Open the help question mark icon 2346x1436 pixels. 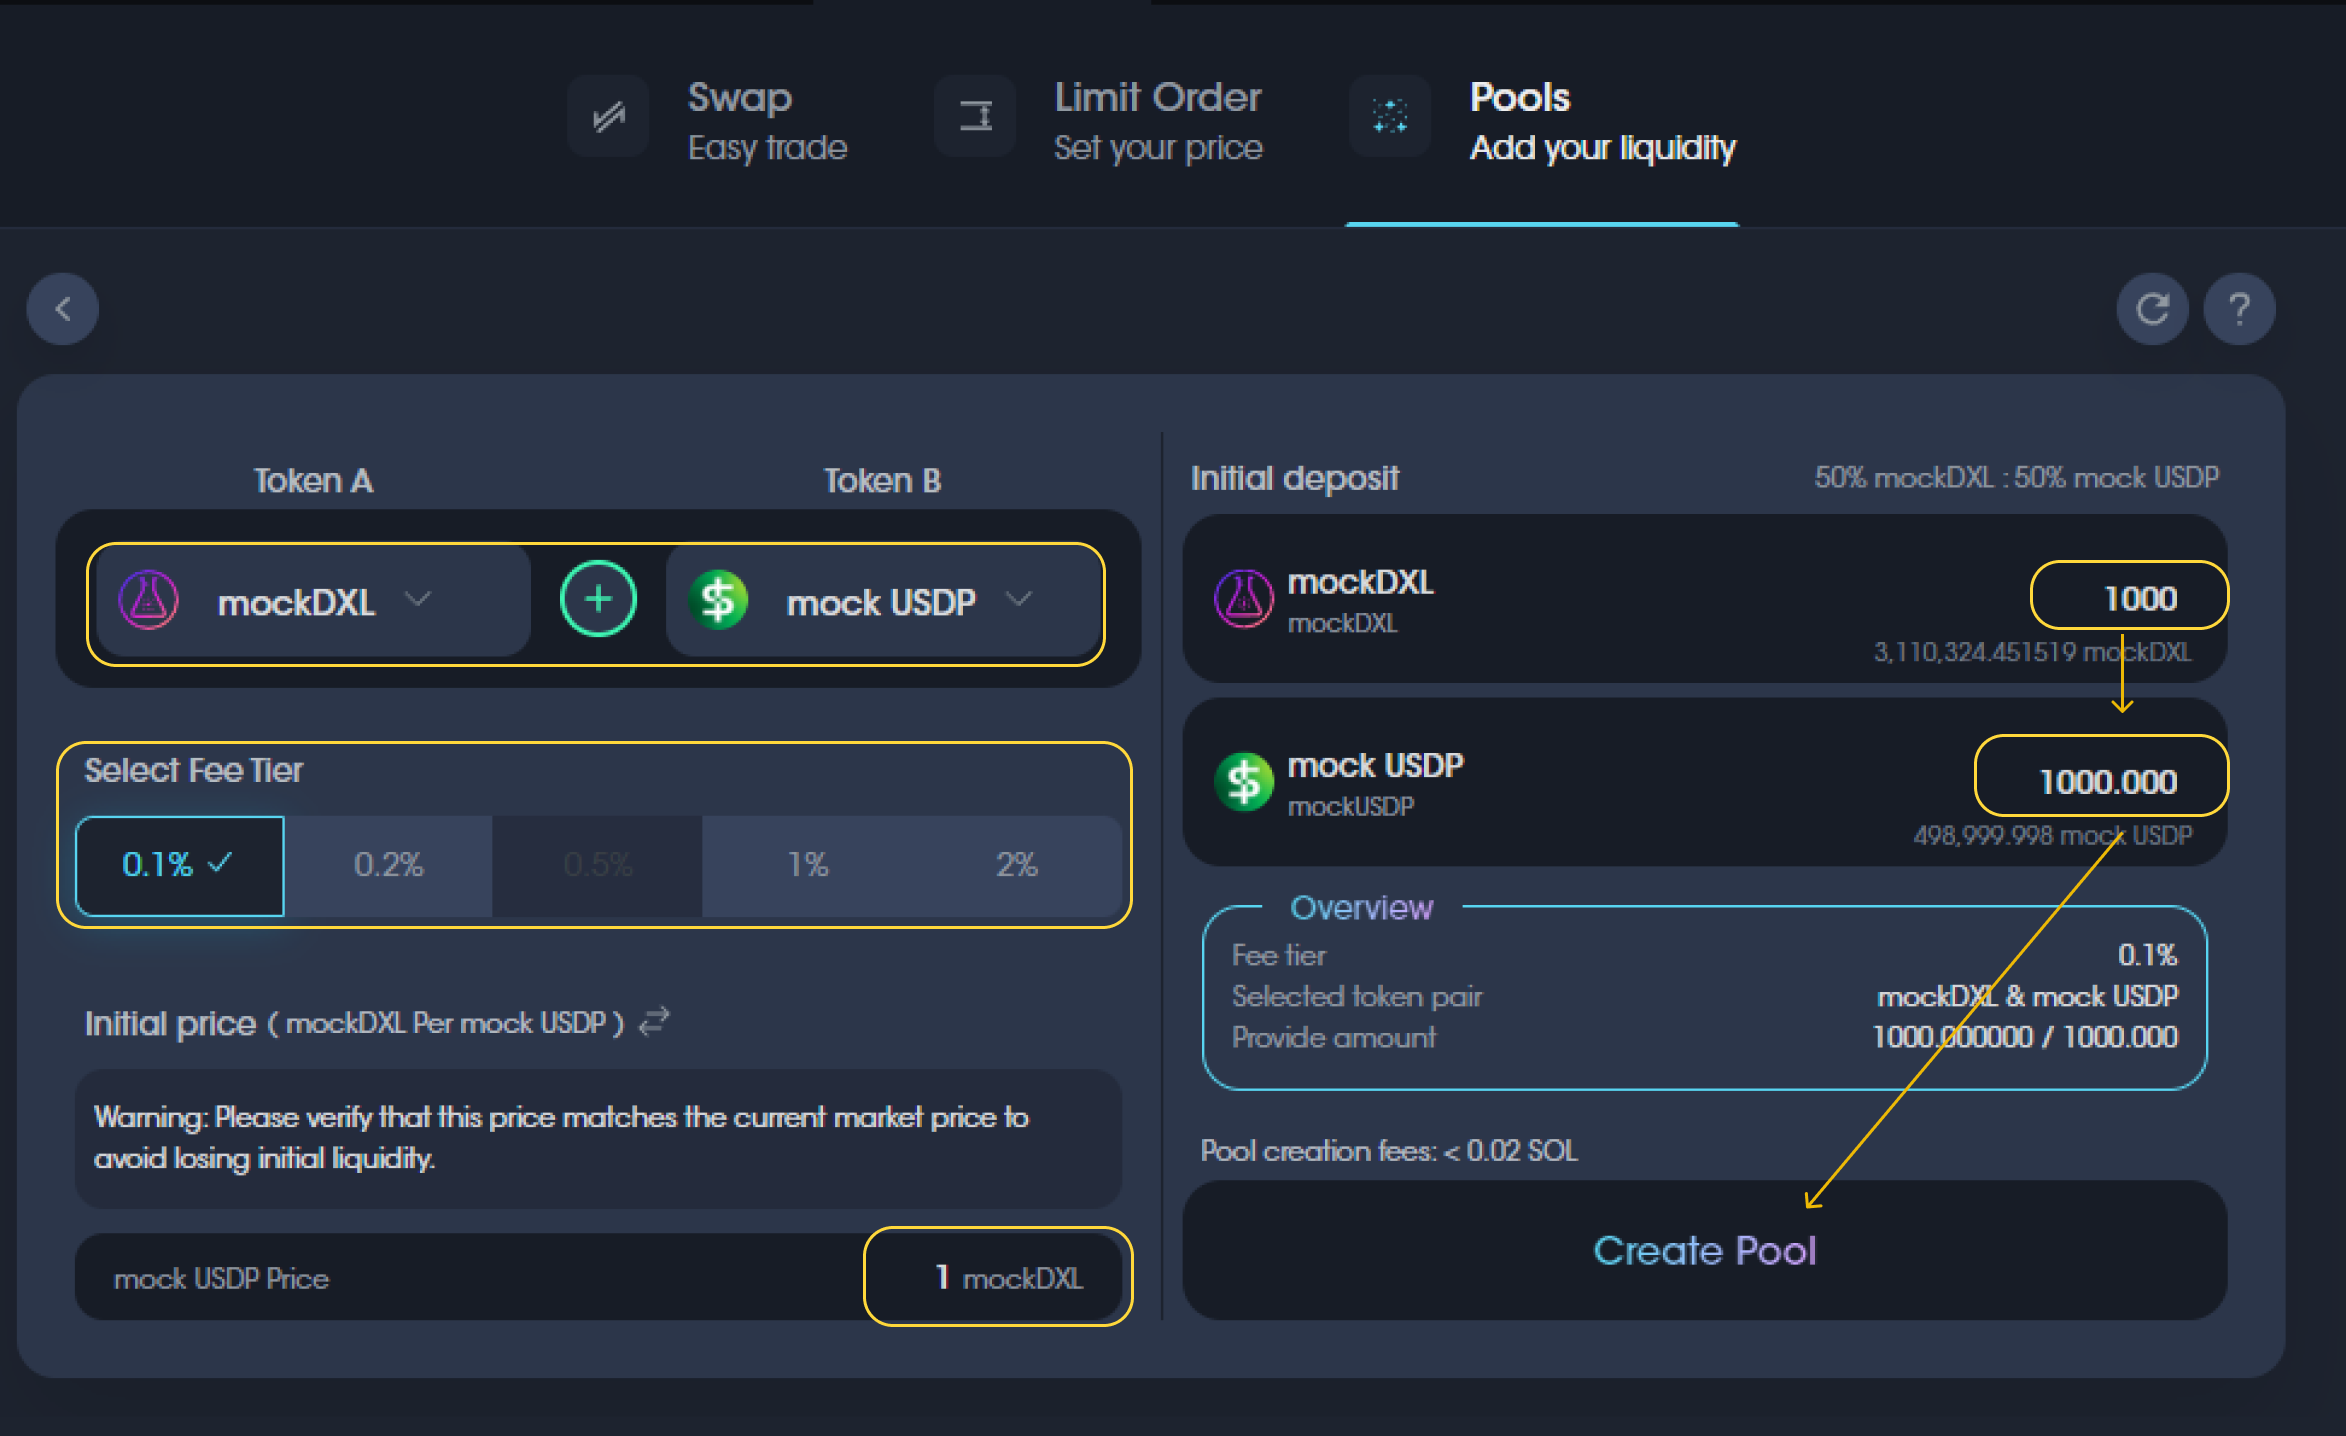2239,309
